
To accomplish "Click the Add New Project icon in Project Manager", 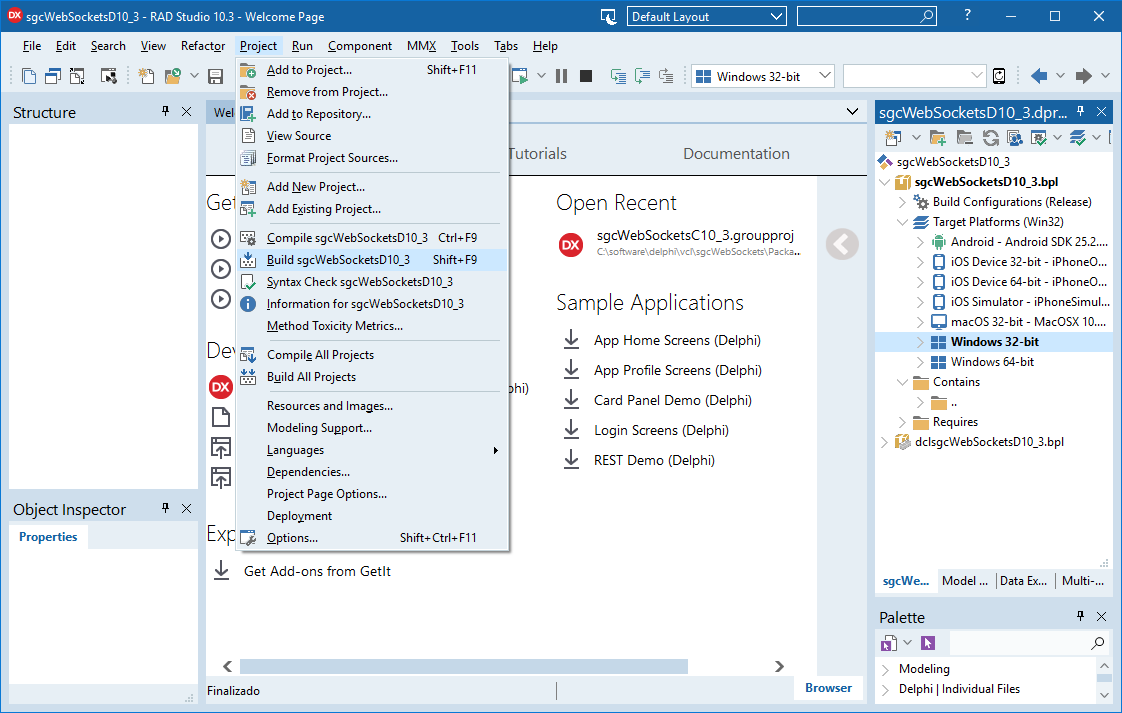I will point(893,137).
